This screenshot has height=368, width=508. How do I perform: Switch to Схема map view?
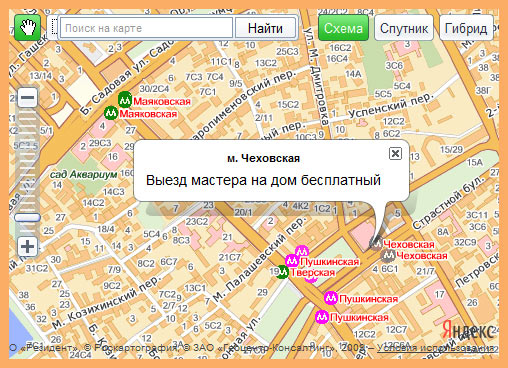coord(343,28)
